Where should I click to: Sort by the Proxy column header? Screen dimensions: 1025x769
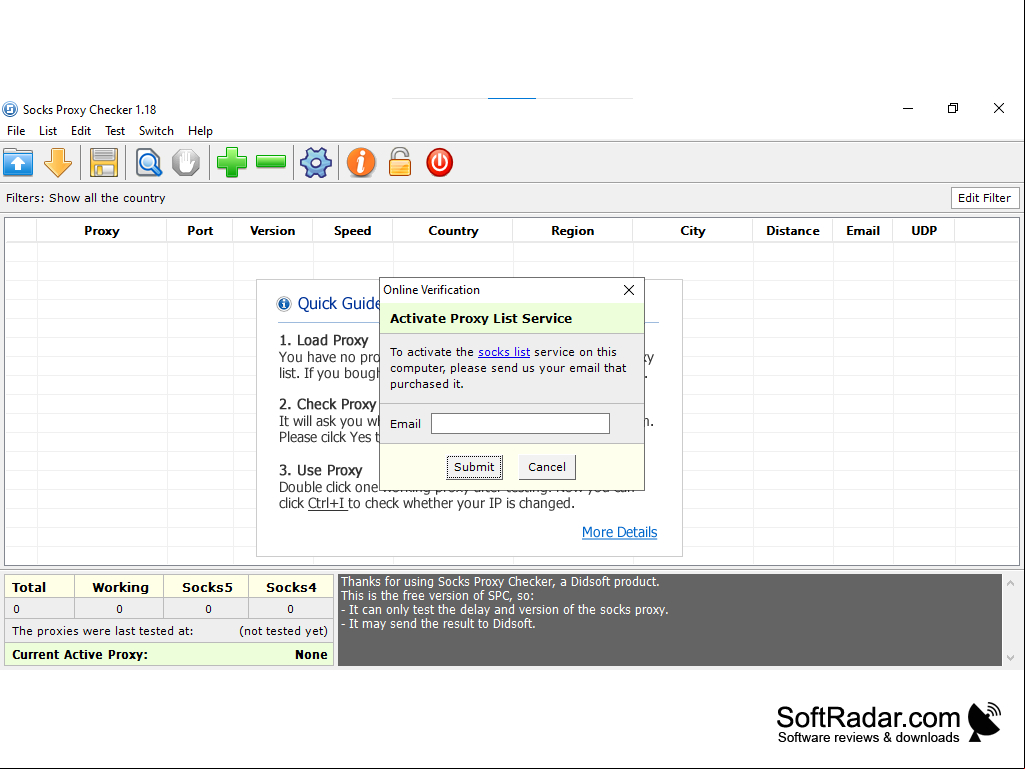coord(101,231)
